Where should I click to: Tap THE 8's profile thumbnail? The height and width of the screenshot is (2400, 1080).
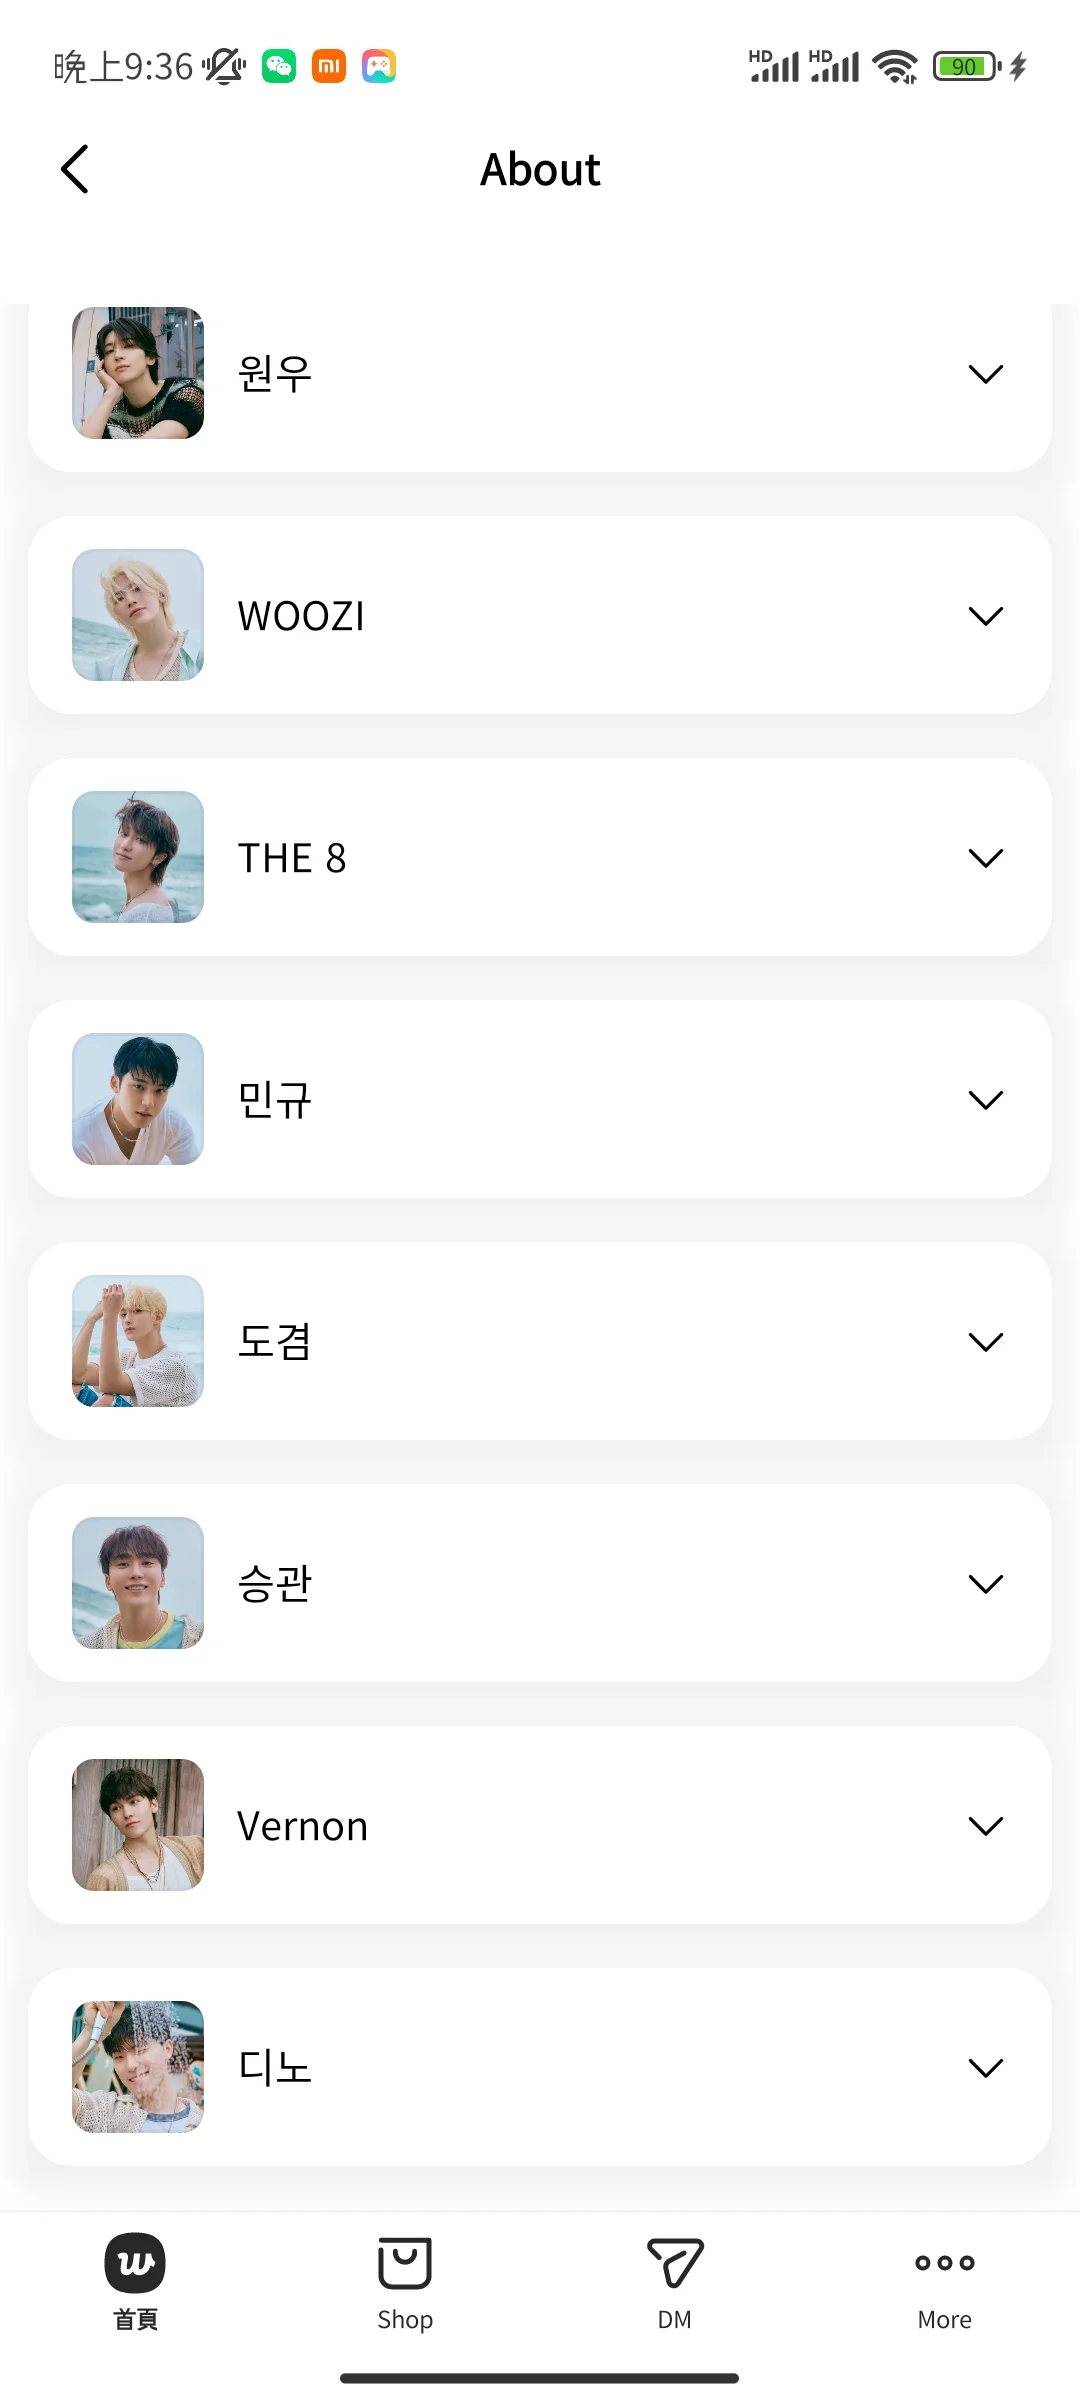[x=138, y=857]
